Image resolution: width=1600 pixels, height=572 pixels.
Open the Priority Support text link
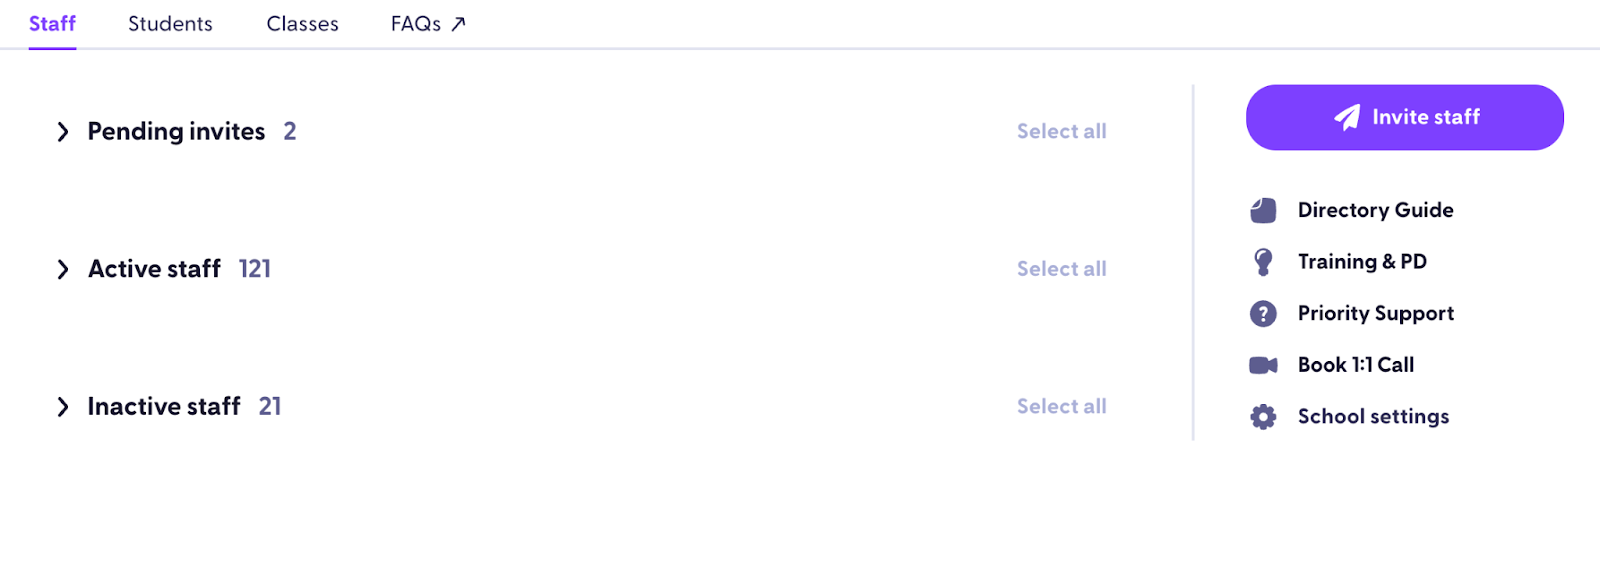pyautogui.click(x=1375, y=314)
